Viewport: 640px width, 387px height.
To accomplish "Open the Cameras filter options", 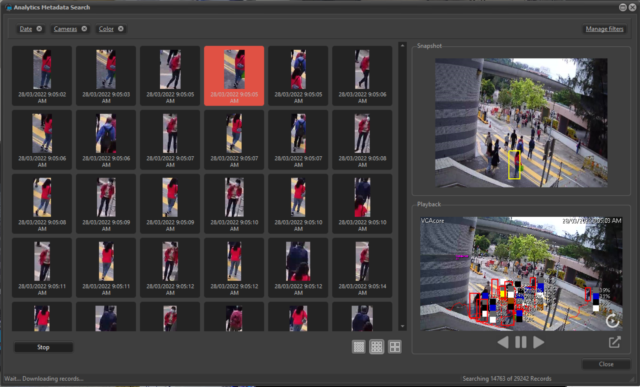I will click(x=65, y=29).
